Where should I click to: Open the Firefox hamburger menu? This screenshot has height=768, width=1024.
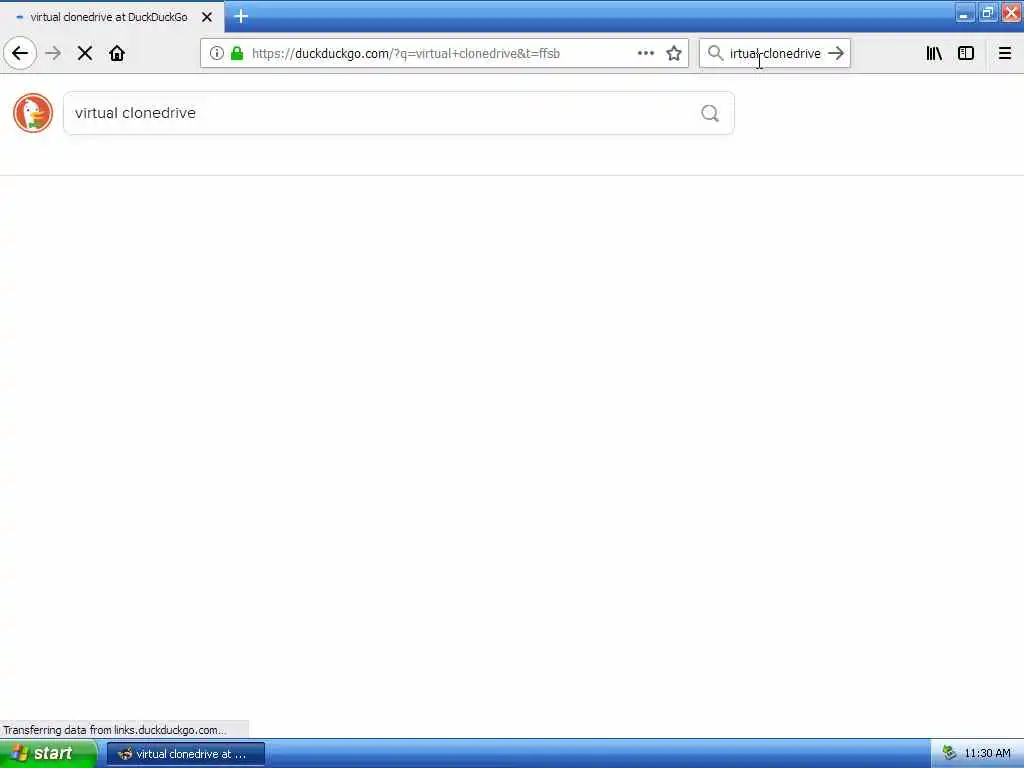[x=1005, y=54]
